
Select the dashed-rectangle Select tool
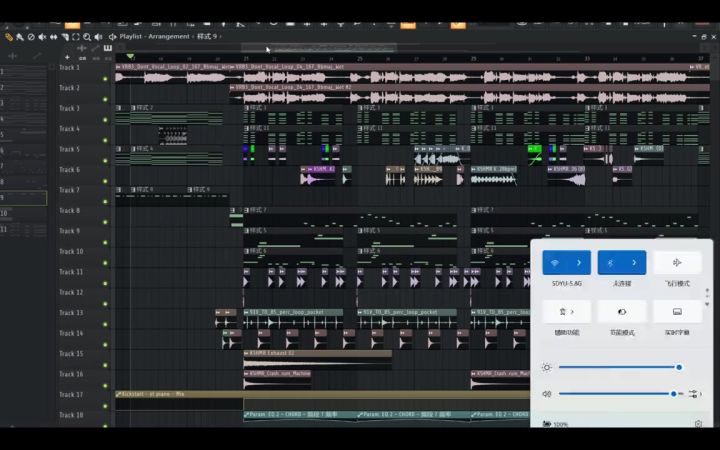pos(76,37)
